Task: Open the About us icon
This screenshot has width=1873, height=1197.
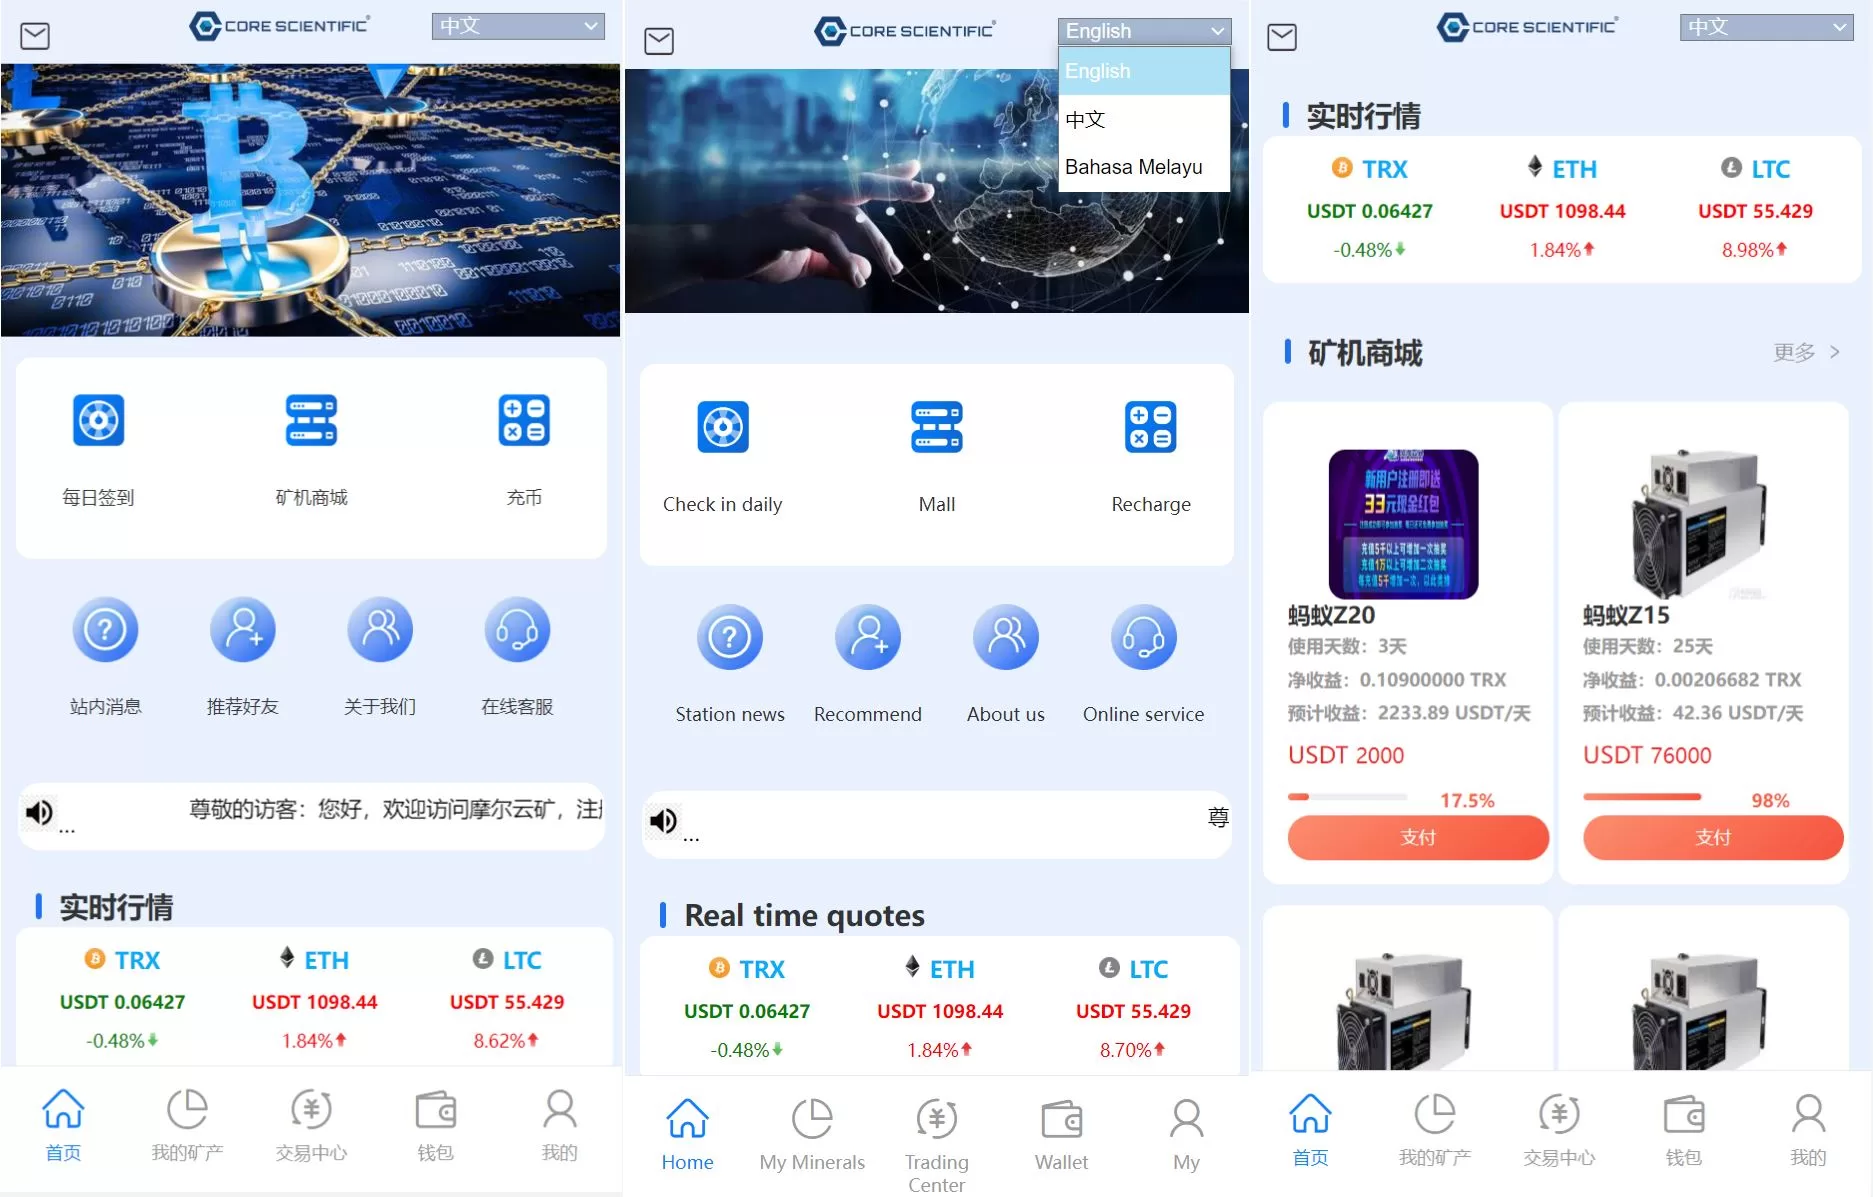Action: 1005,637
